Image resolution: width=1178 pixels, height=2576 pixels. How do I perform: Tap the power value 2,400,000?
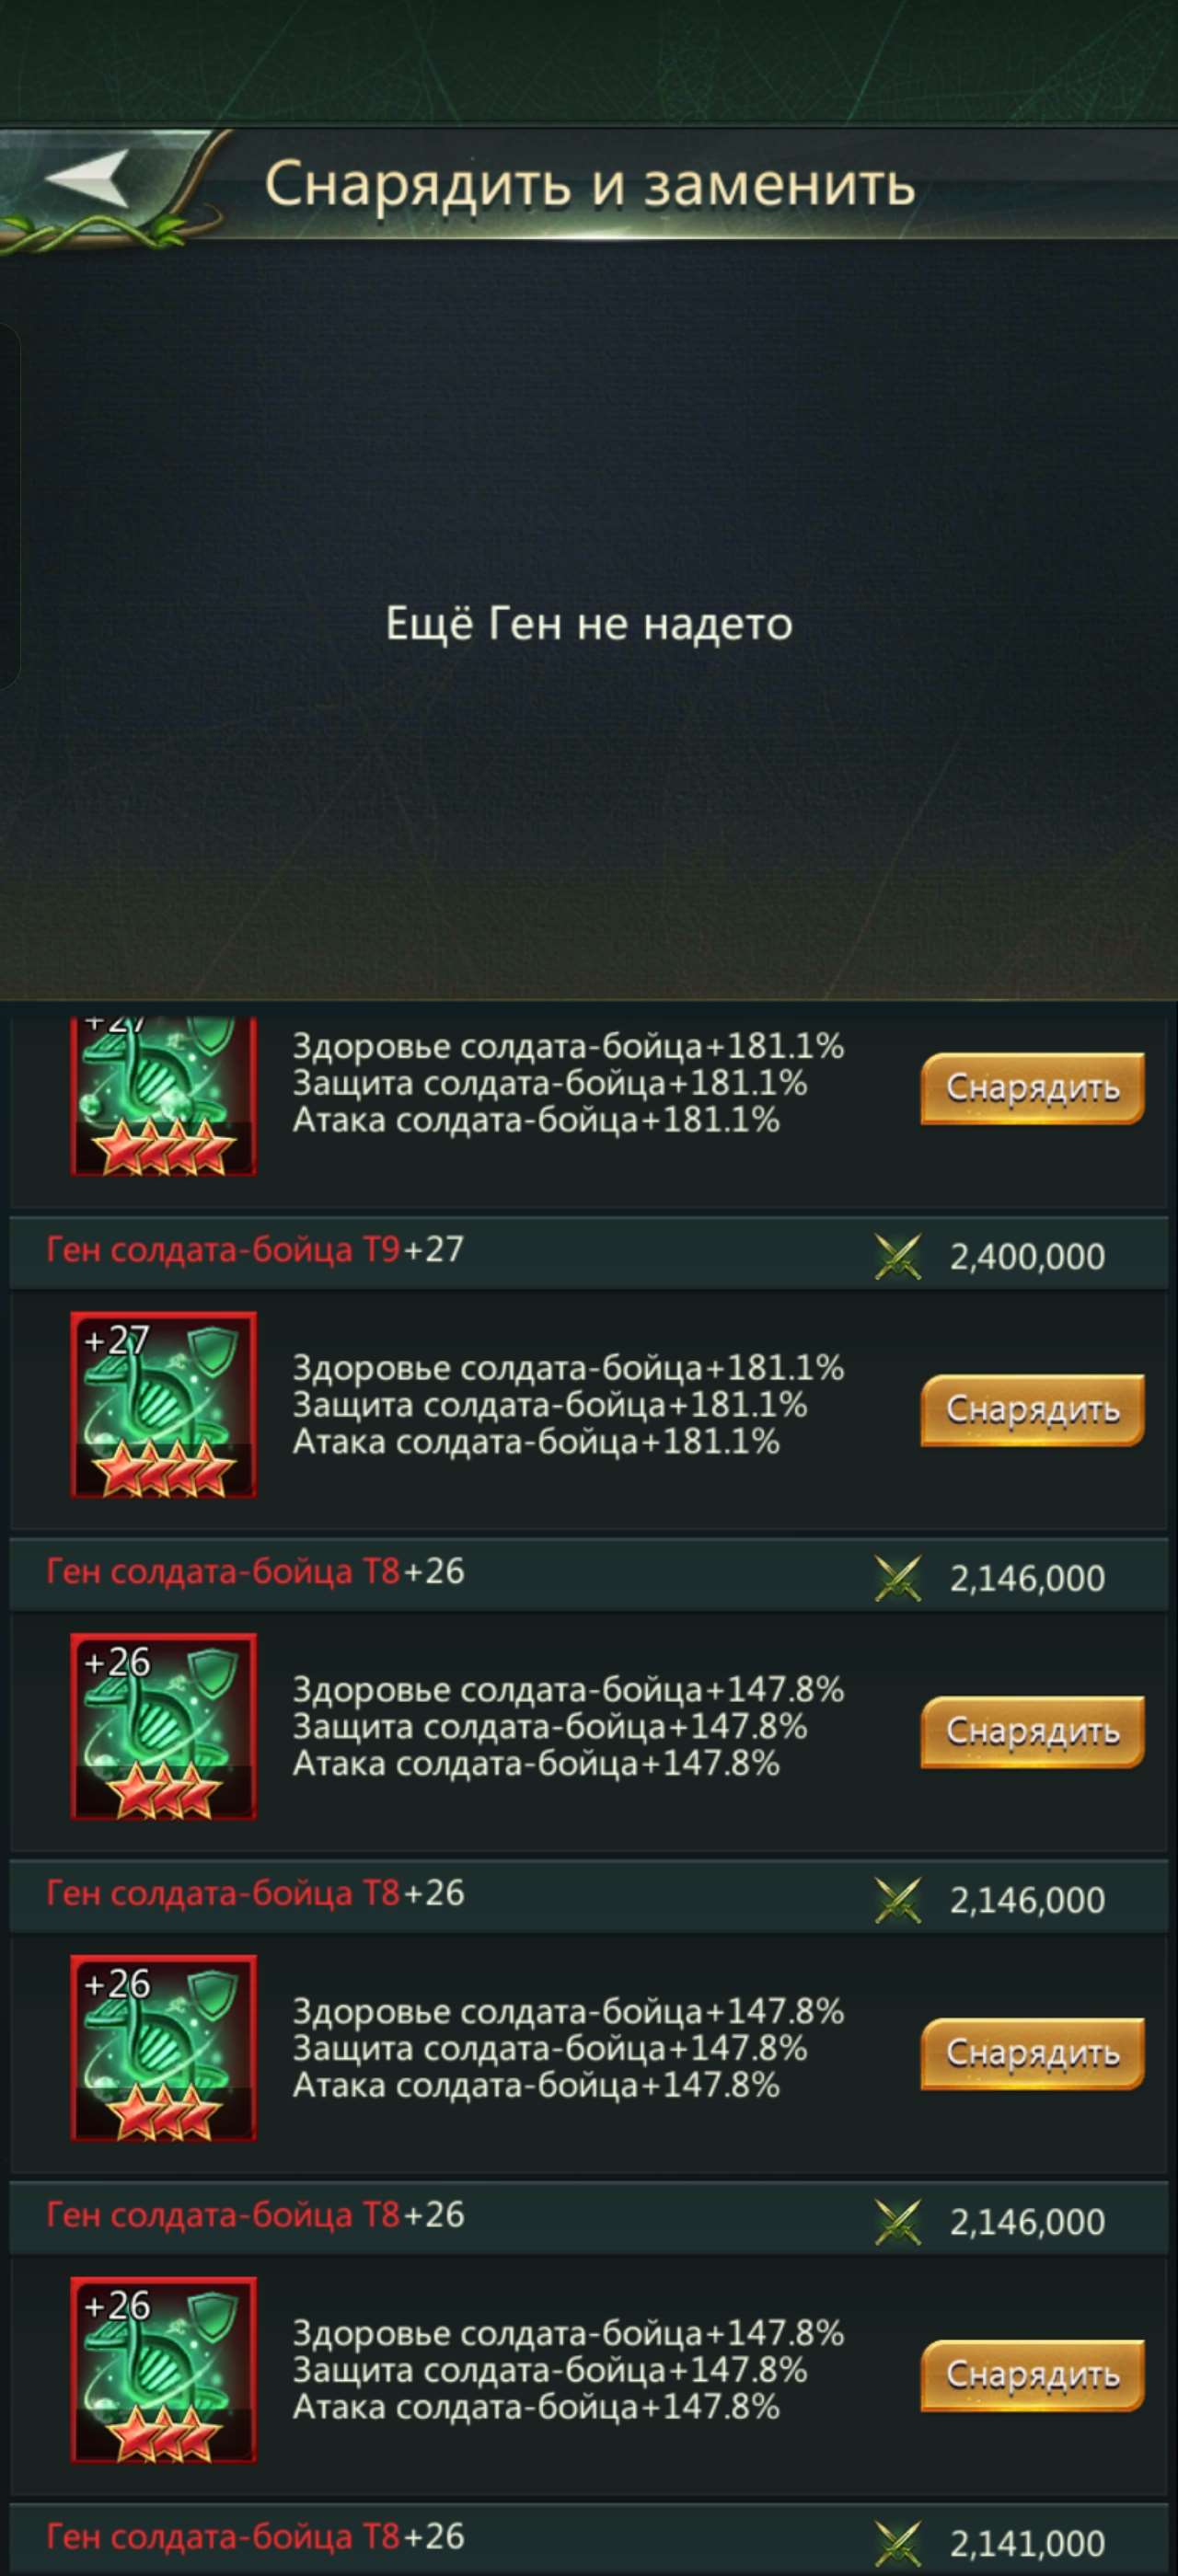1027,1257
